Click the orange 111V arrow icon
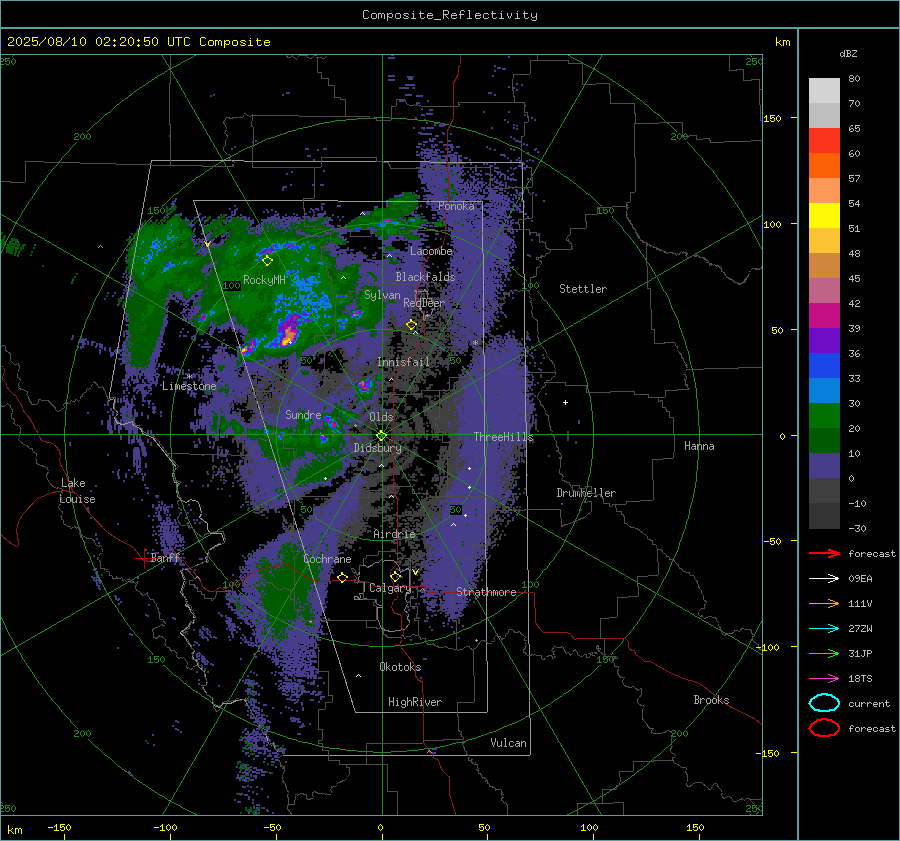 [x=824, y=603]
